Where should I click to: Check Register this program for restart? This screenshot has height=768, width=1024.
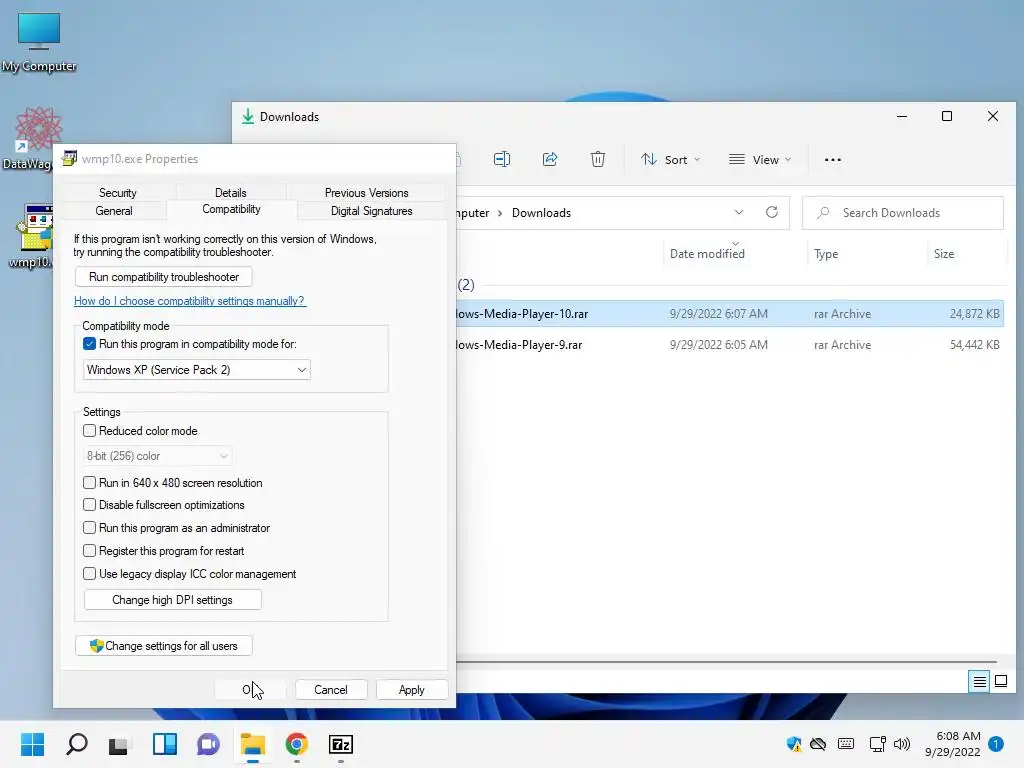[89, 551]
